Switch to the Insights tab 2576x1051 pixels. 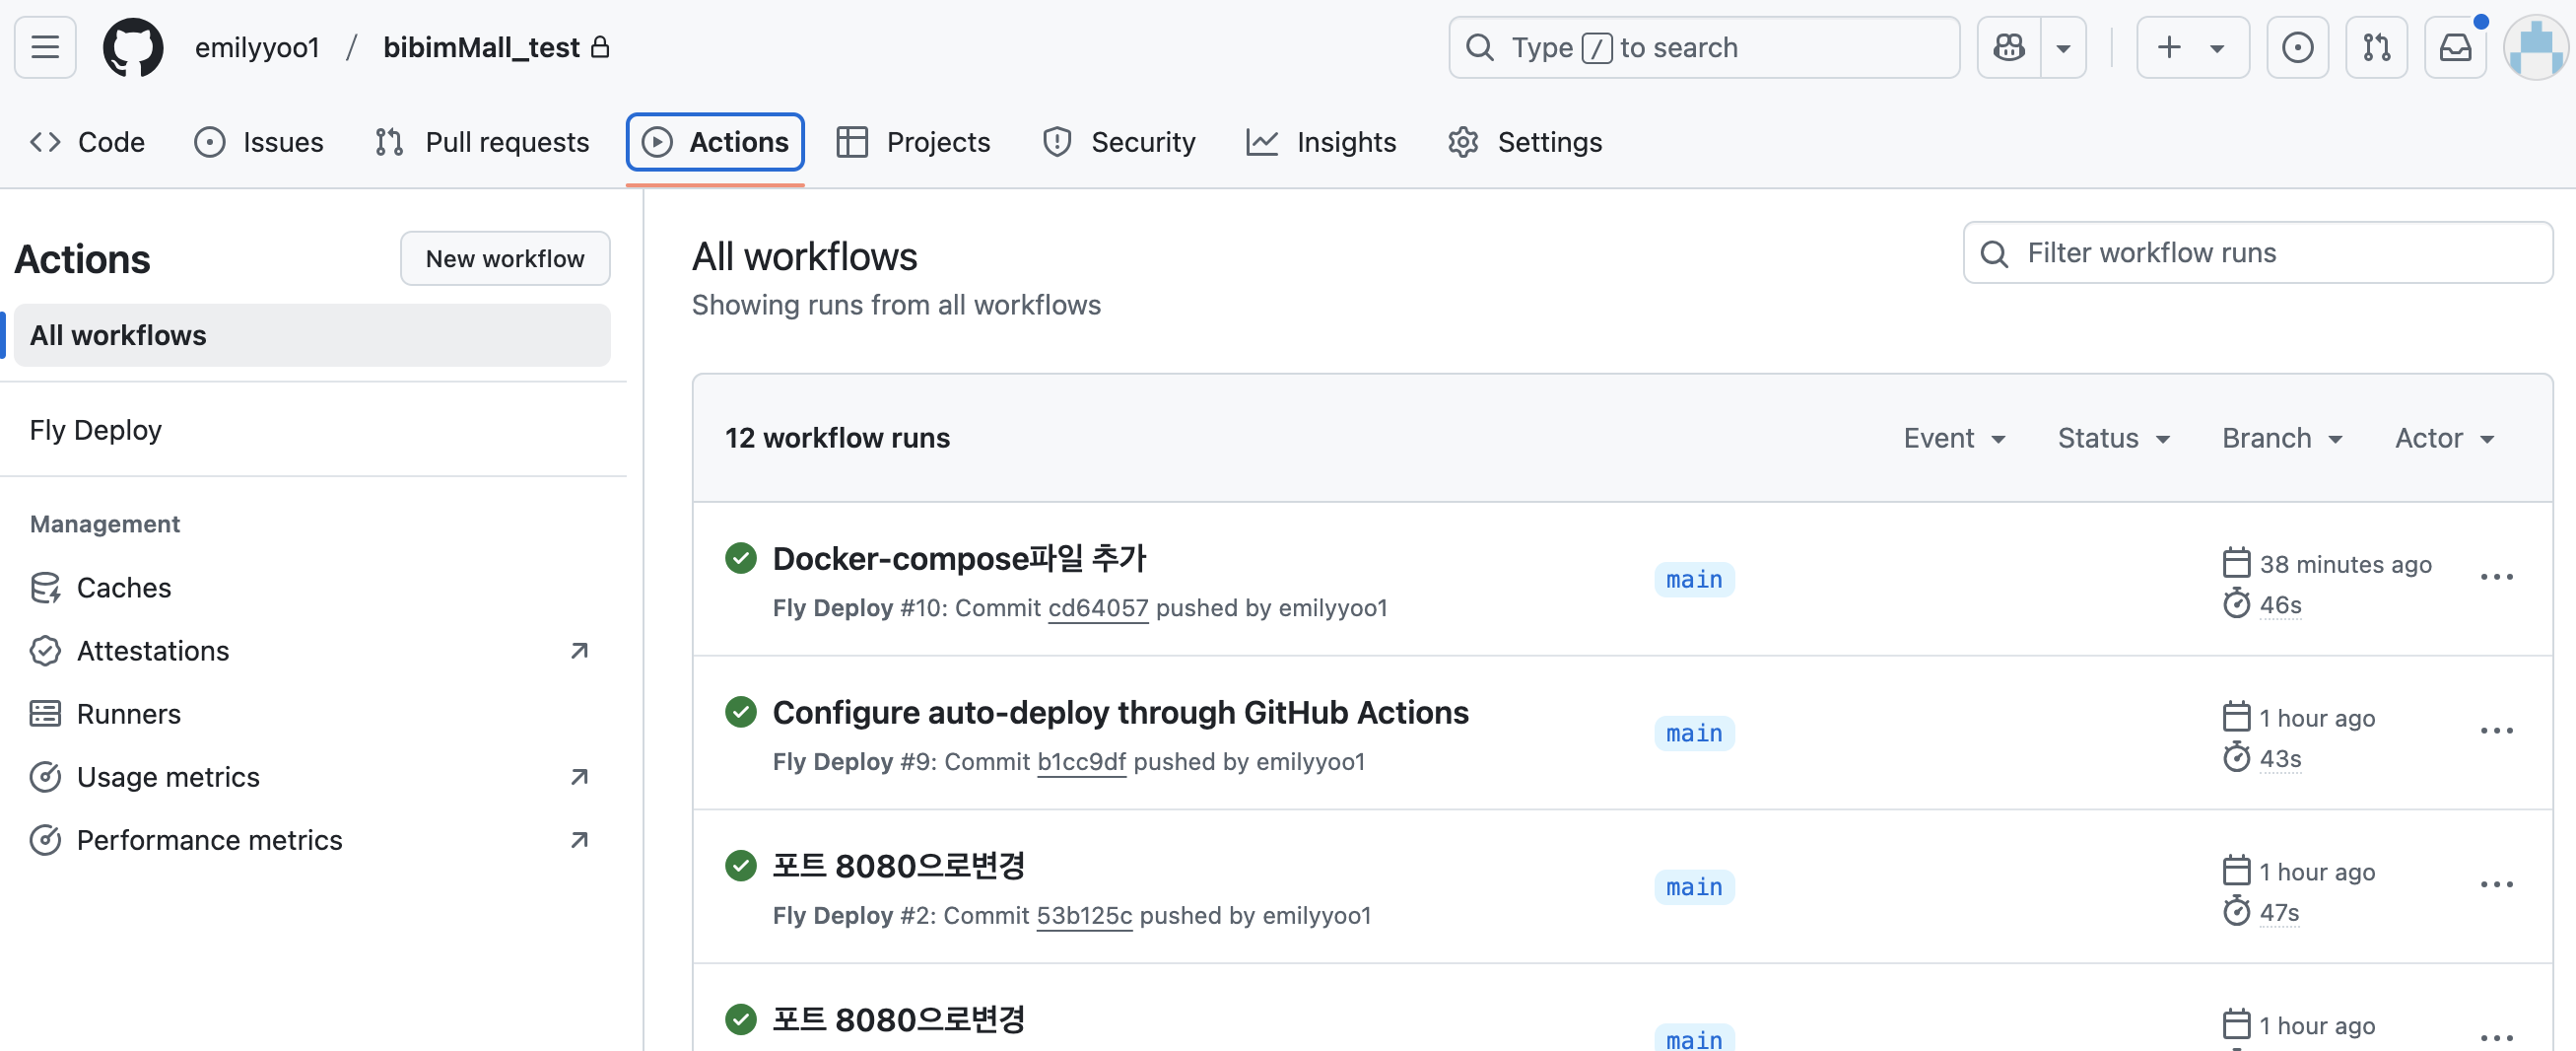(1321, 142)
